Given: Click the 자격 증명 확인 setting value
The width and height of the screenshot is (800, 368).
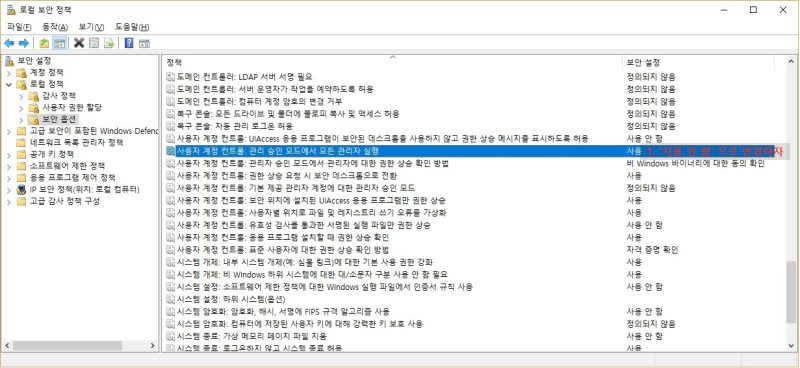Looking at the screenshot, I should (x=652, y=250).
